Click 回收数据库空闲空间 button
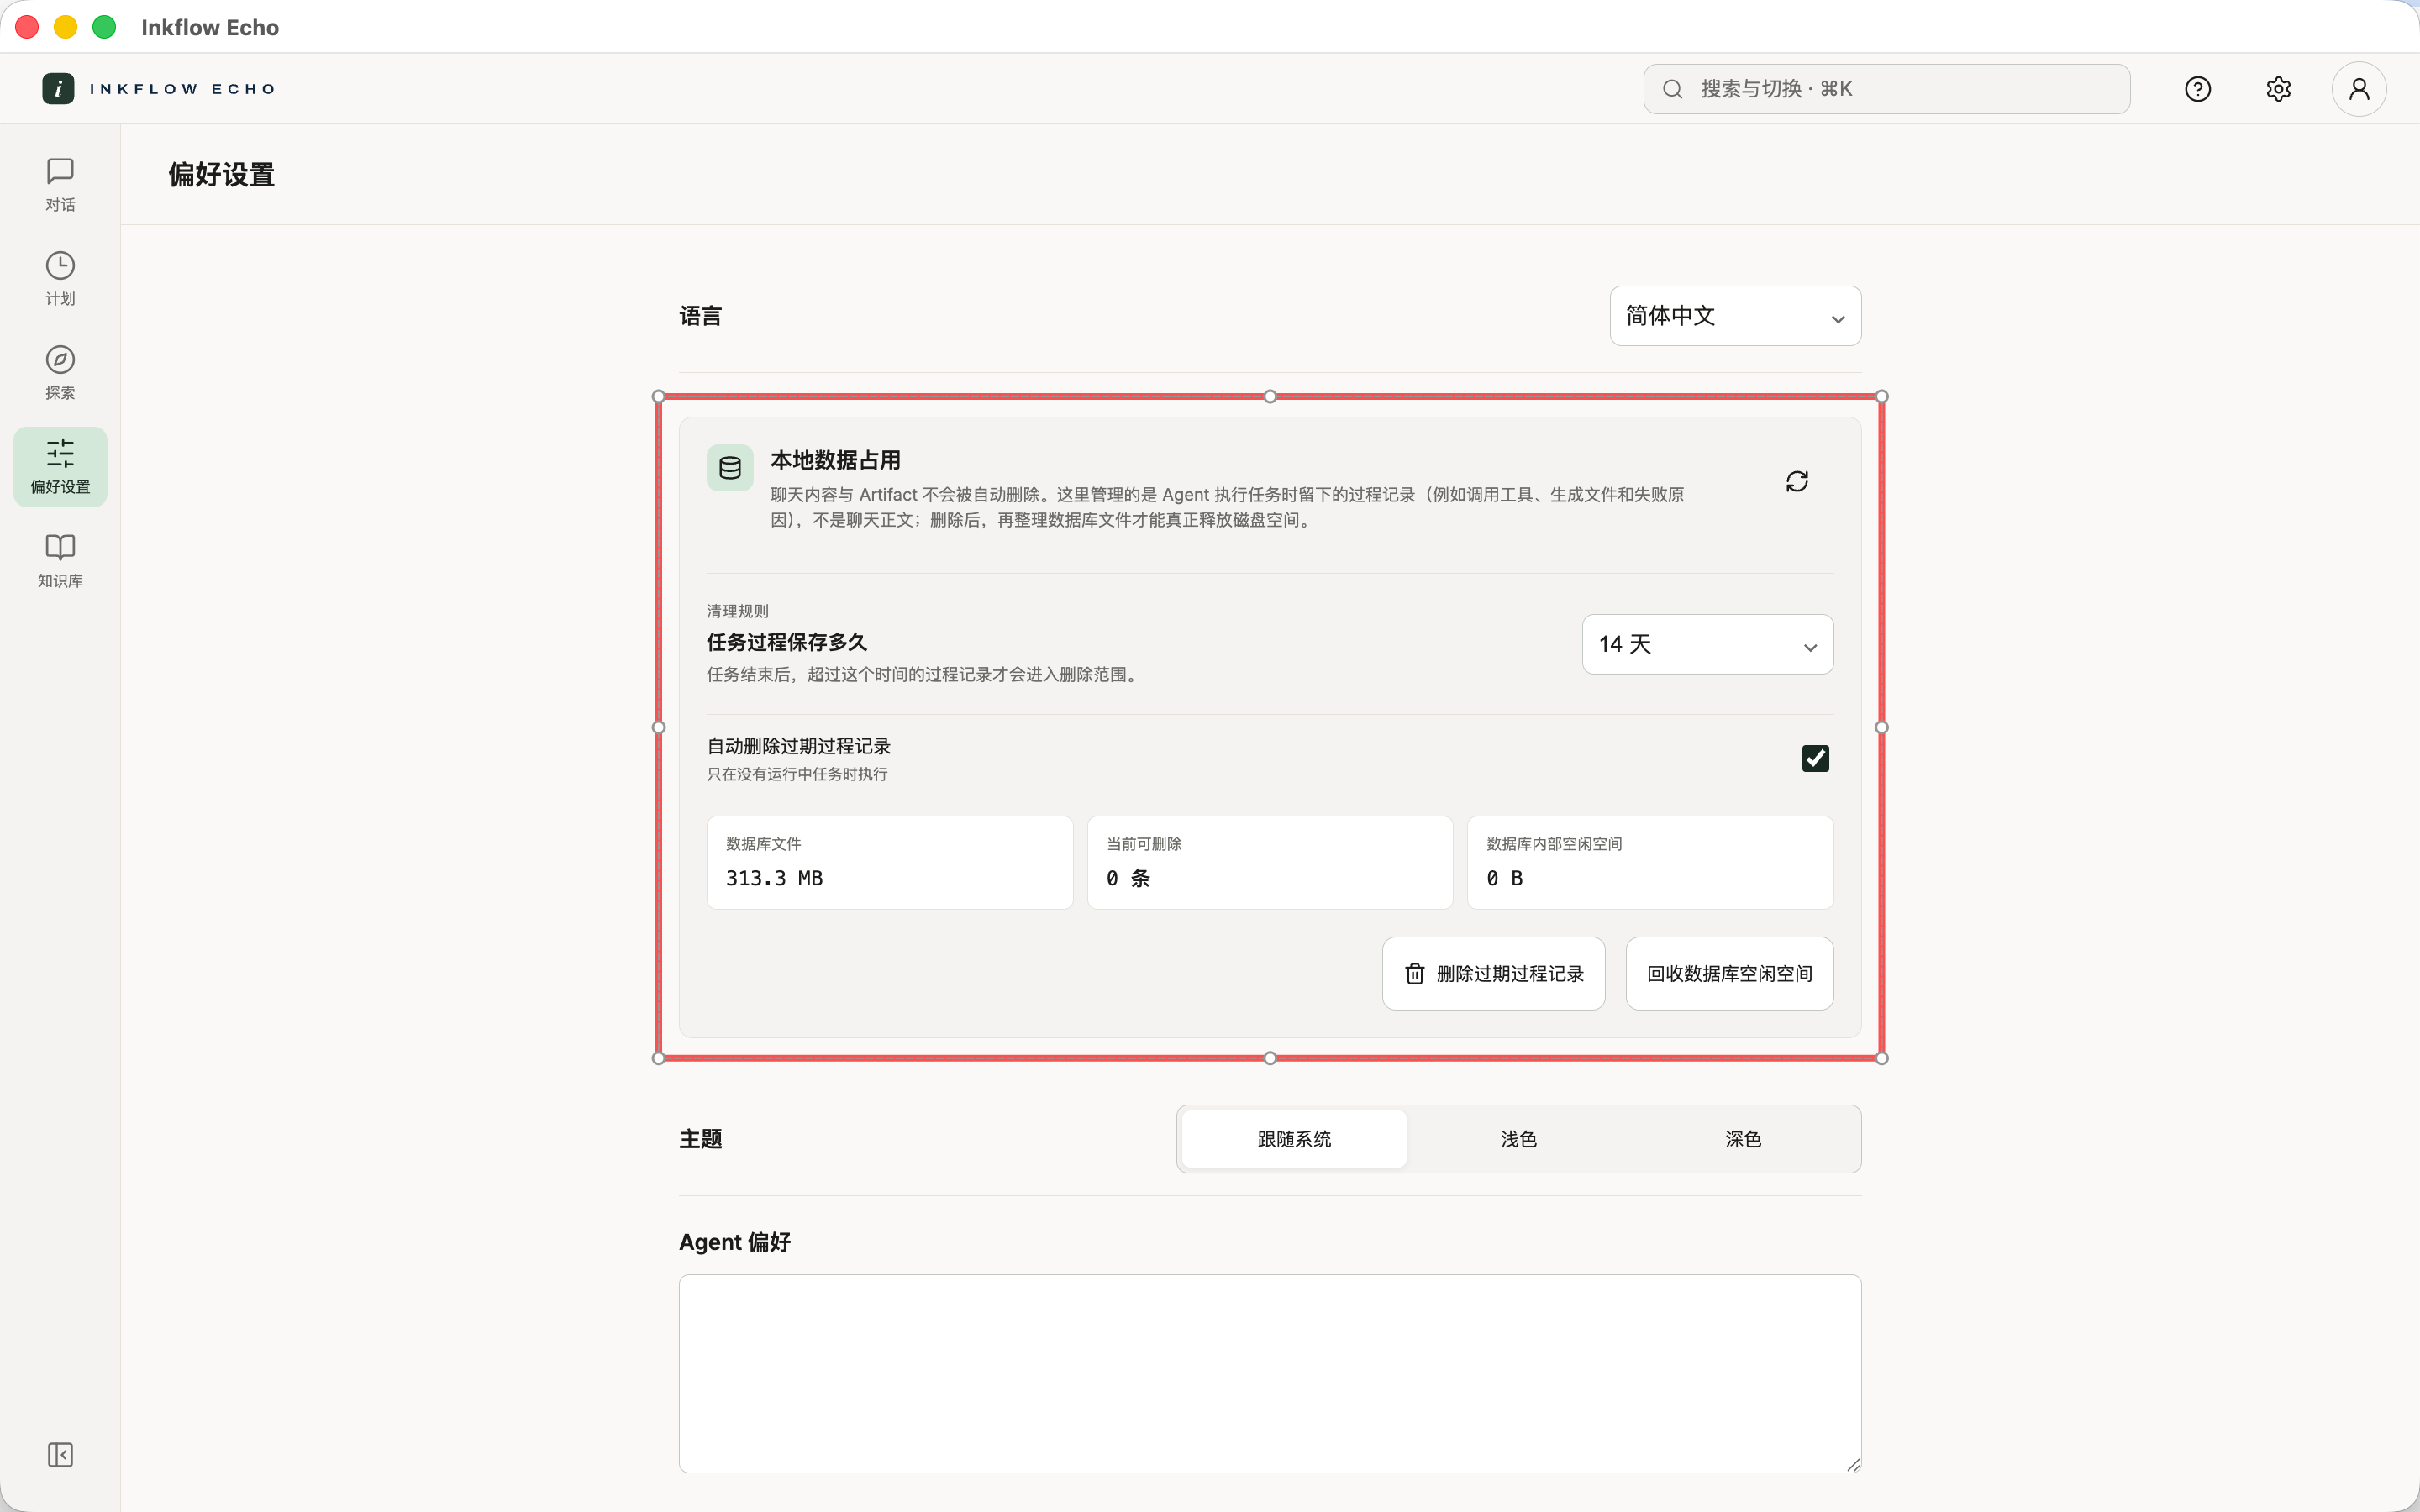 point(1729,974)
